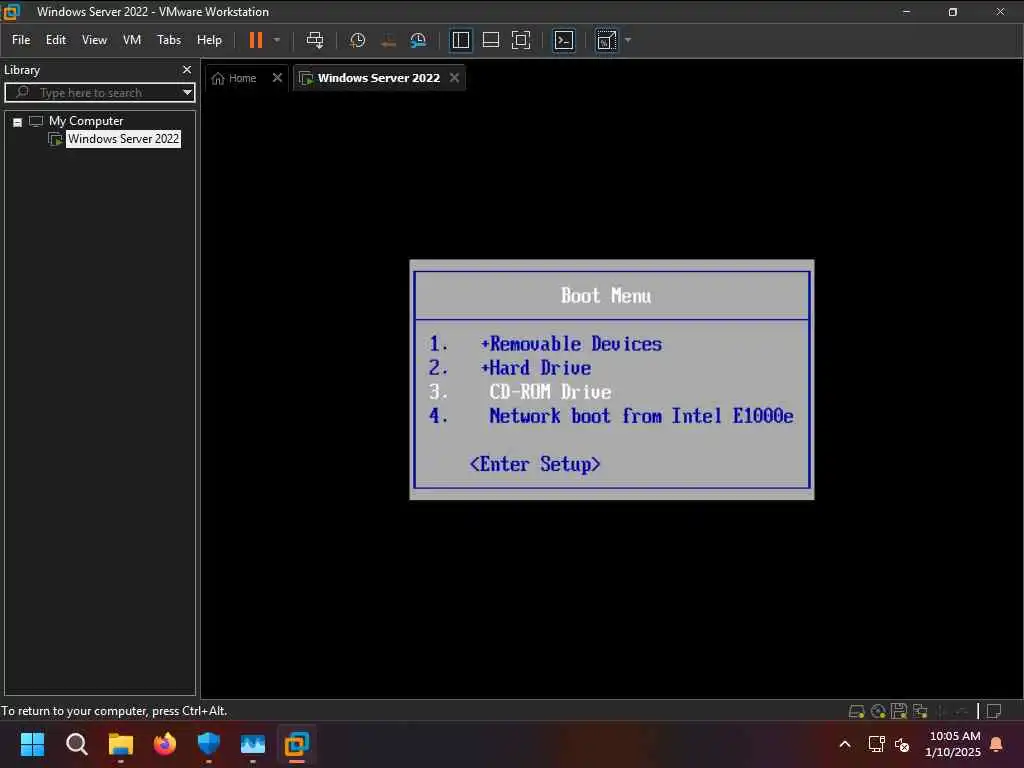
Task: Select Enter Setup in the Boot Menu
Action: tap(535, 464)
